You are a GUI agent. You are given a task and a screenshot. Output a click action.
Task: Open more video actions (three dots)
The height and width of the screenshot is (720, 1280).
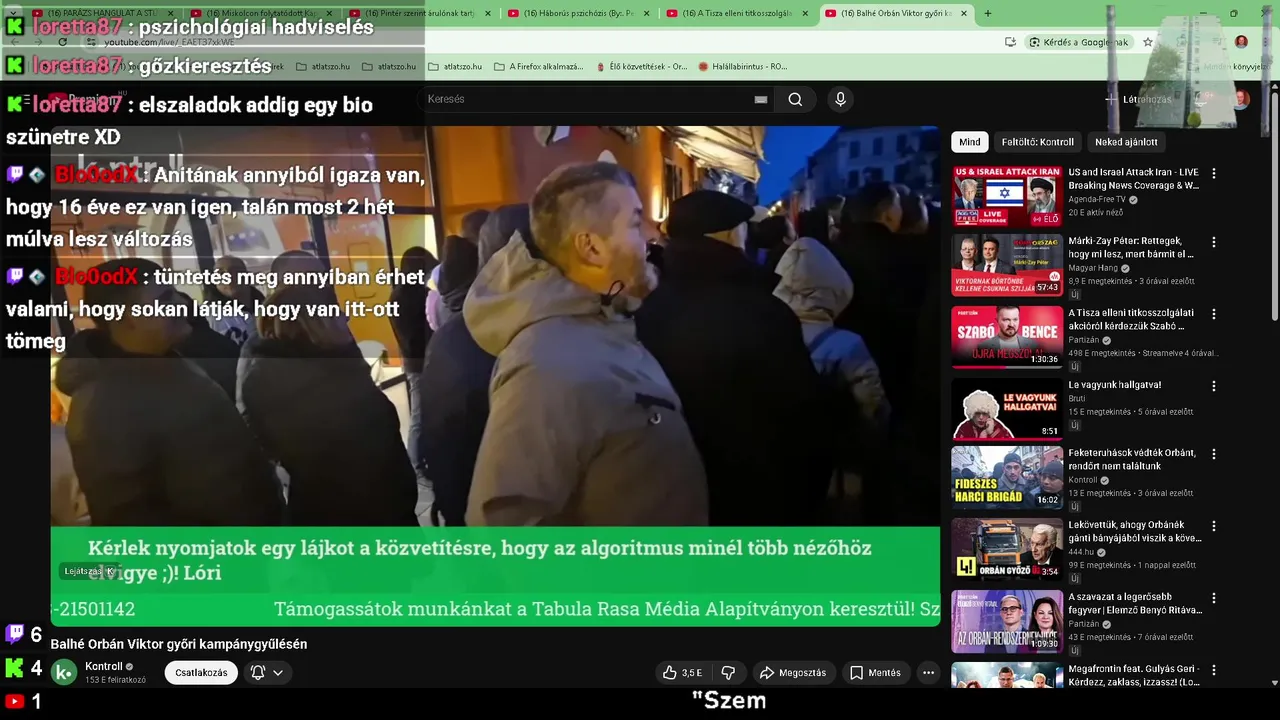click(928, 673)
